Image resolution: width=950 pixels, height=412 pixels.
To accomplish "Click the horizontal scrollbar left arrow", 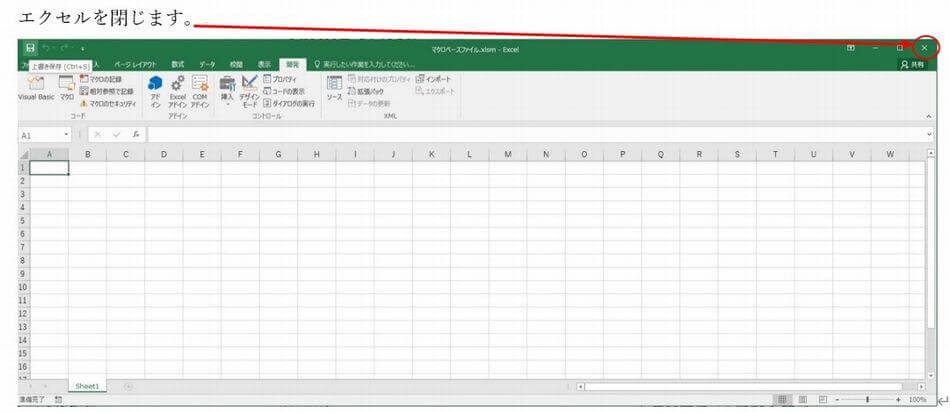I will pos(580,386).
